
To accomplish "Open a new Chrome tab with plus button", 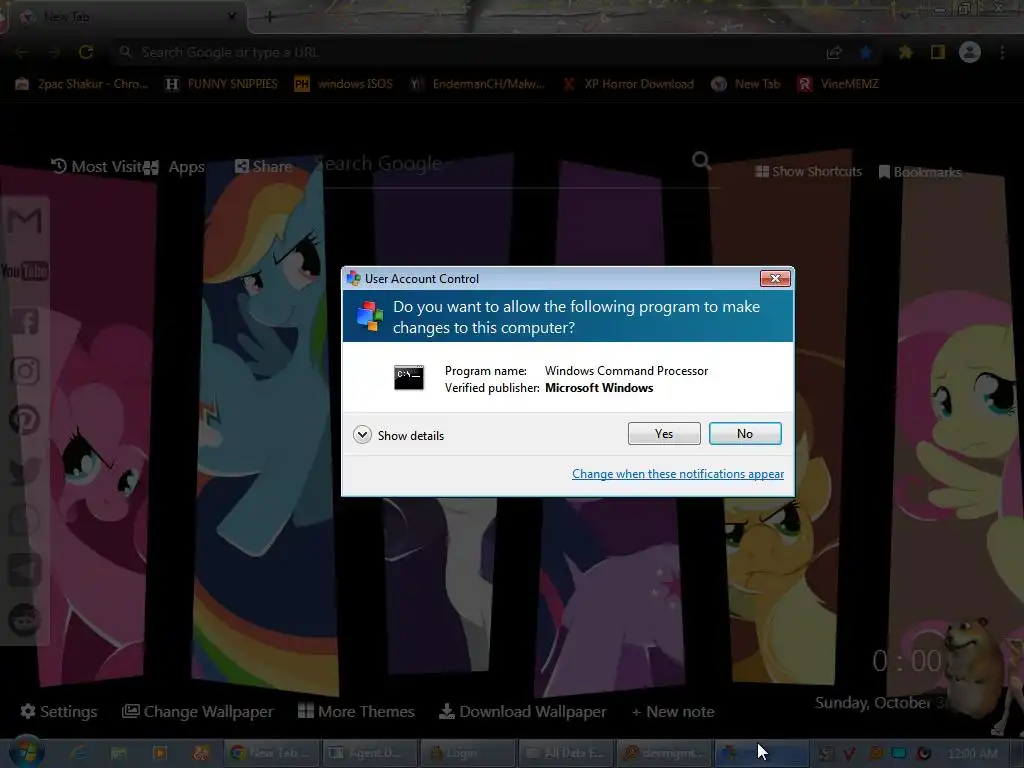I will coord(270,17).
